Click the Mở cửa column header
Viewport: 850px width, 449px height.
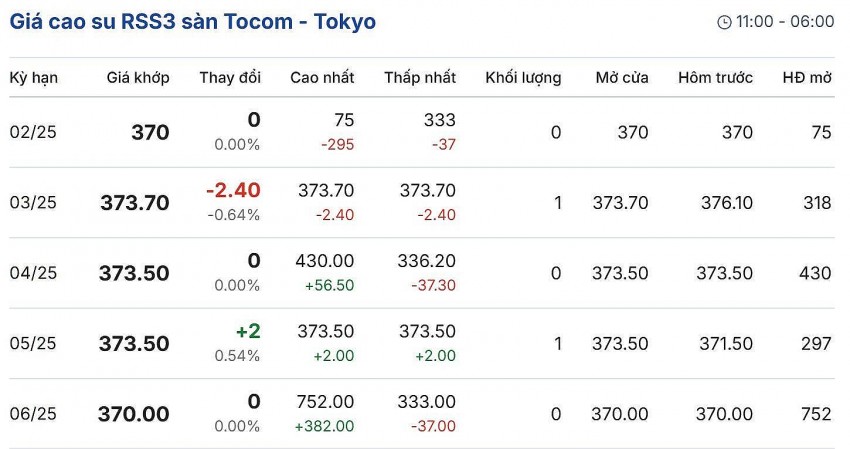pyautogui.click(x=621, y=77)
